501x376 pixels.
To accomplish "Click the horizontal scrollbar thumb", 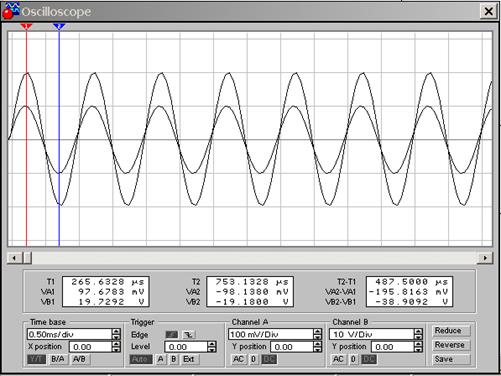I will tap(27, 258).
